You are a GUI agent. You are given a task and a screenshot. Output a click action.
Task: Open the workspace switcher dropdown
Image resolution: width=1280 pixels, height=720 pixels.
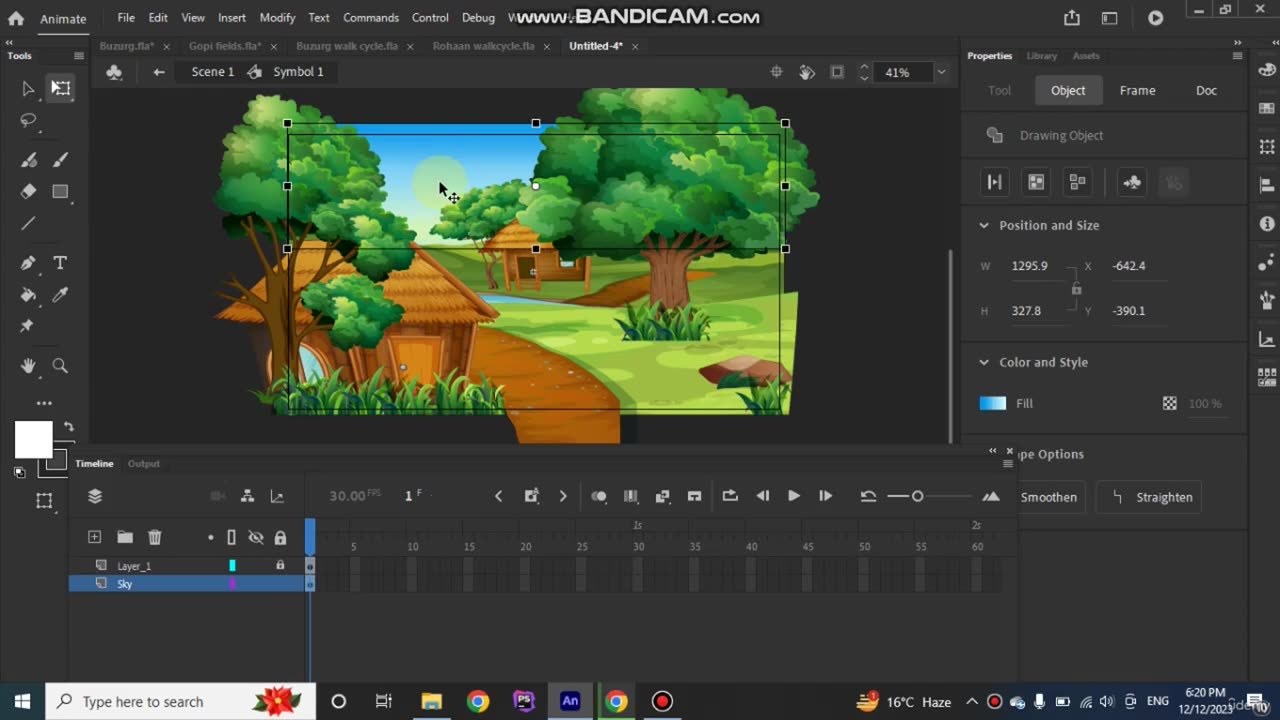(1109, 18)
